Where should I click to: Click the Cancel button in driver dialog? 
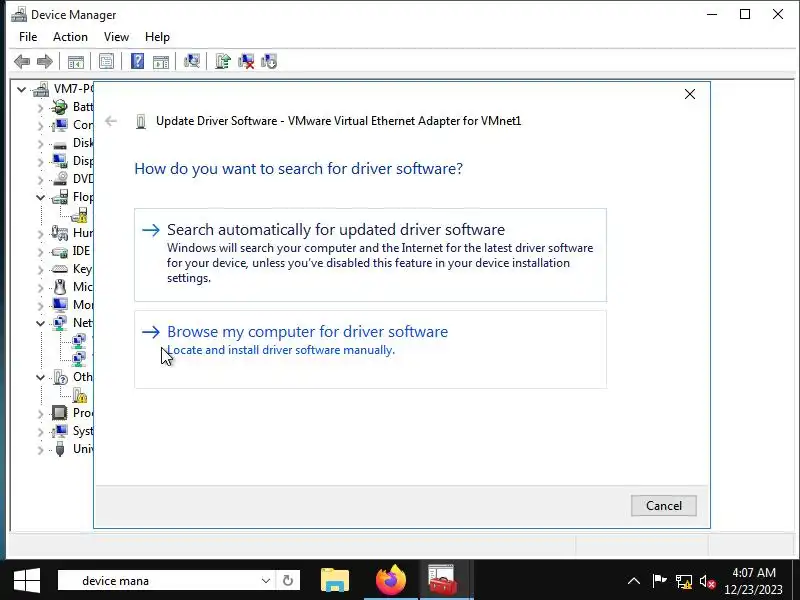(663, 506)
